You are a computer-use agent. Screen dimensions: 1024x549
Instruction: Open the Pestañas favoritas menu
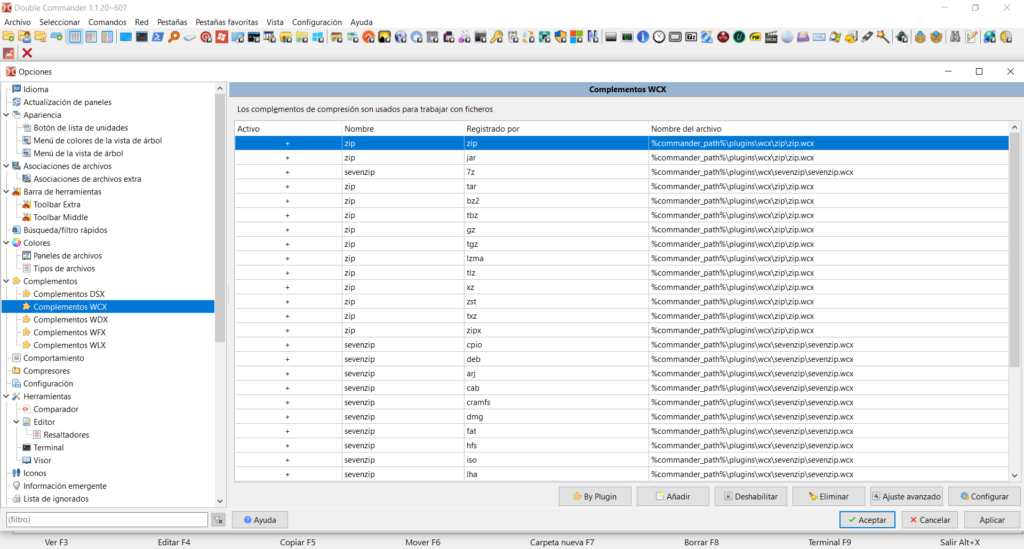[x=227, y=22]
